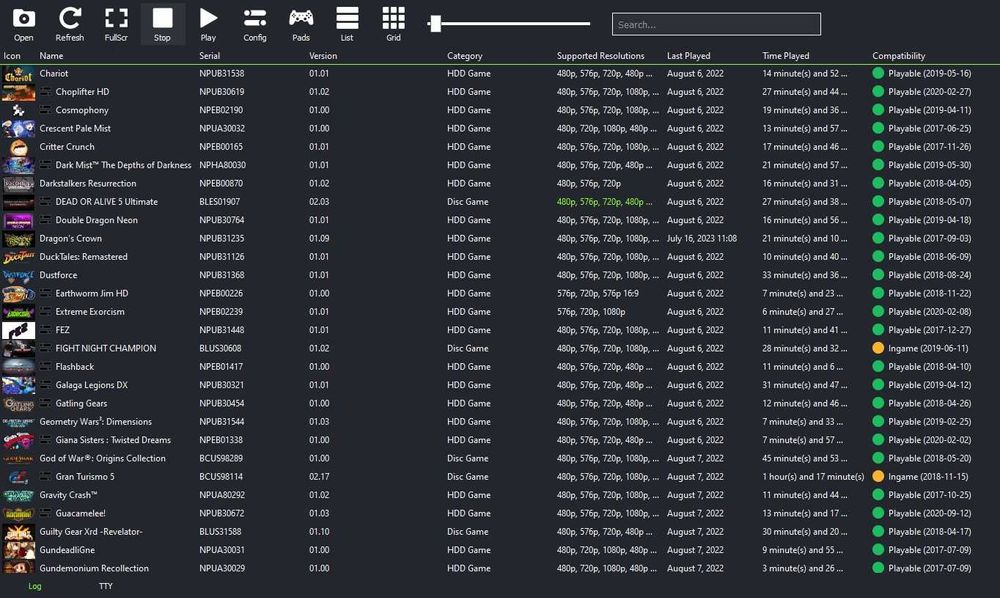Viewport: 1000px width, 598px height.
Task: Click the Icon column header
Action: 11,55
